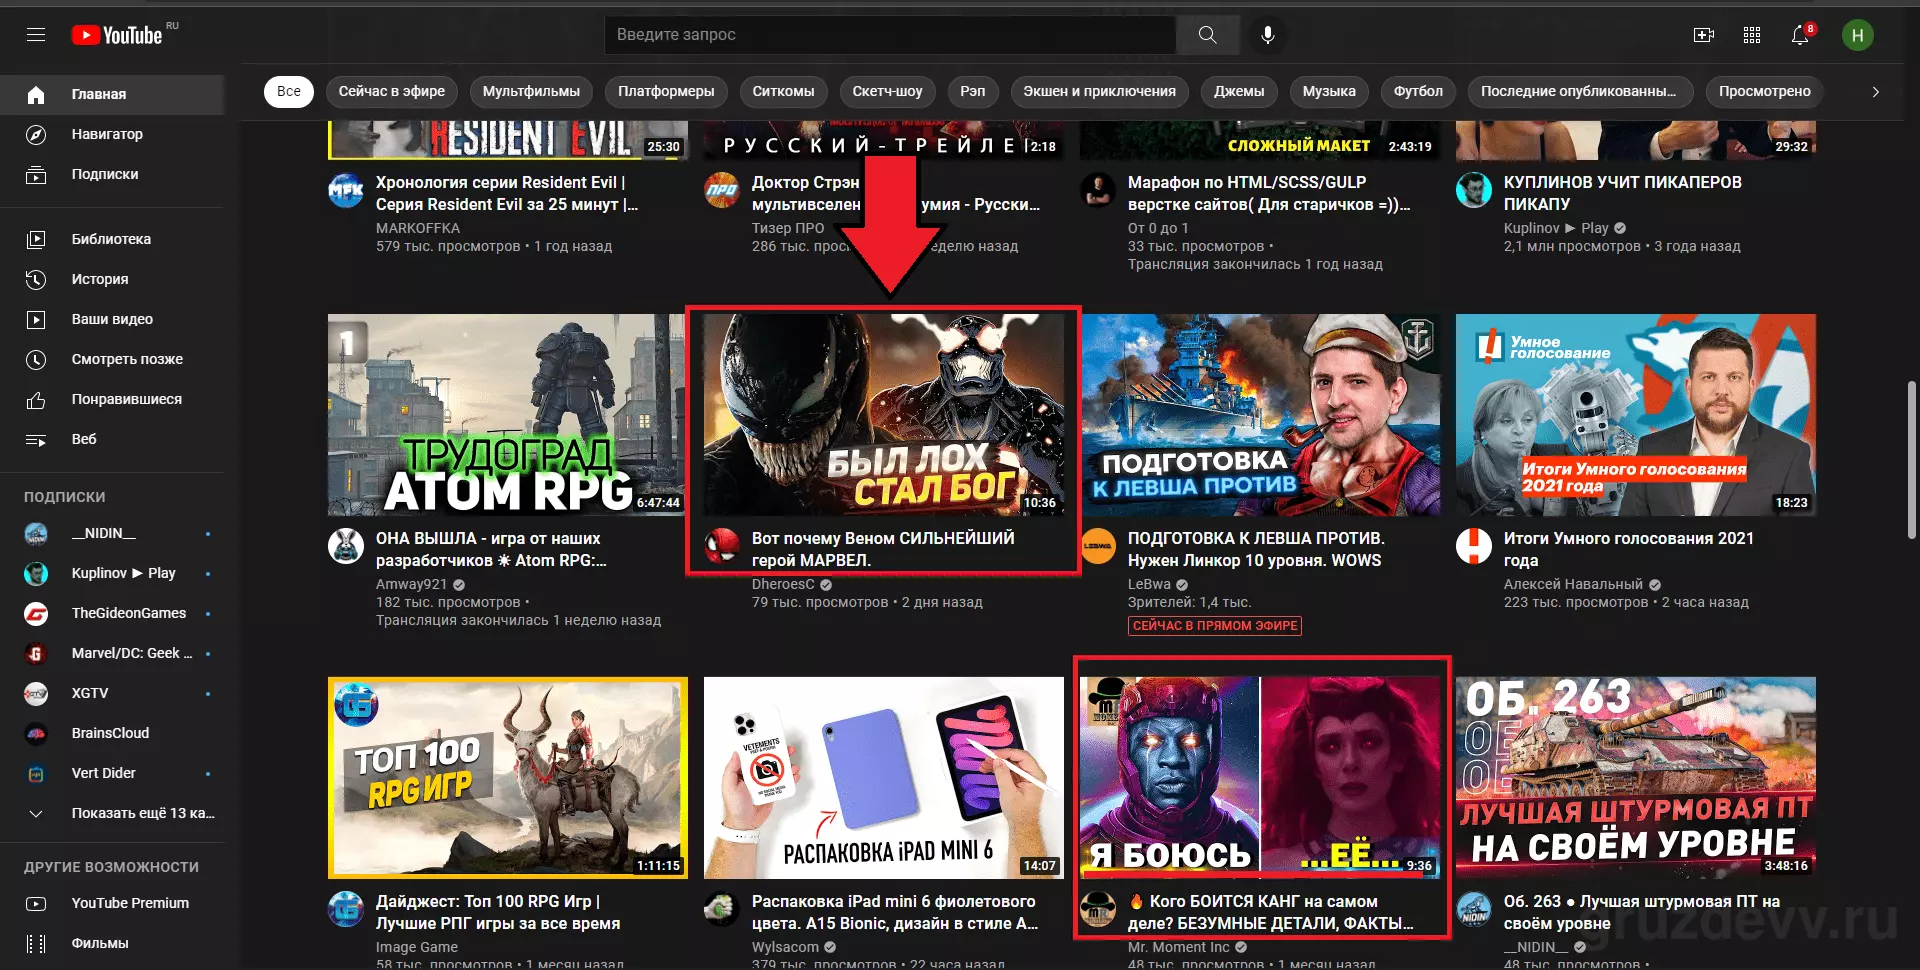This screenshot has width=1920, height=970.
Task: Open the Распаковка iPad mini 6 title
Action: pos(895,912)
